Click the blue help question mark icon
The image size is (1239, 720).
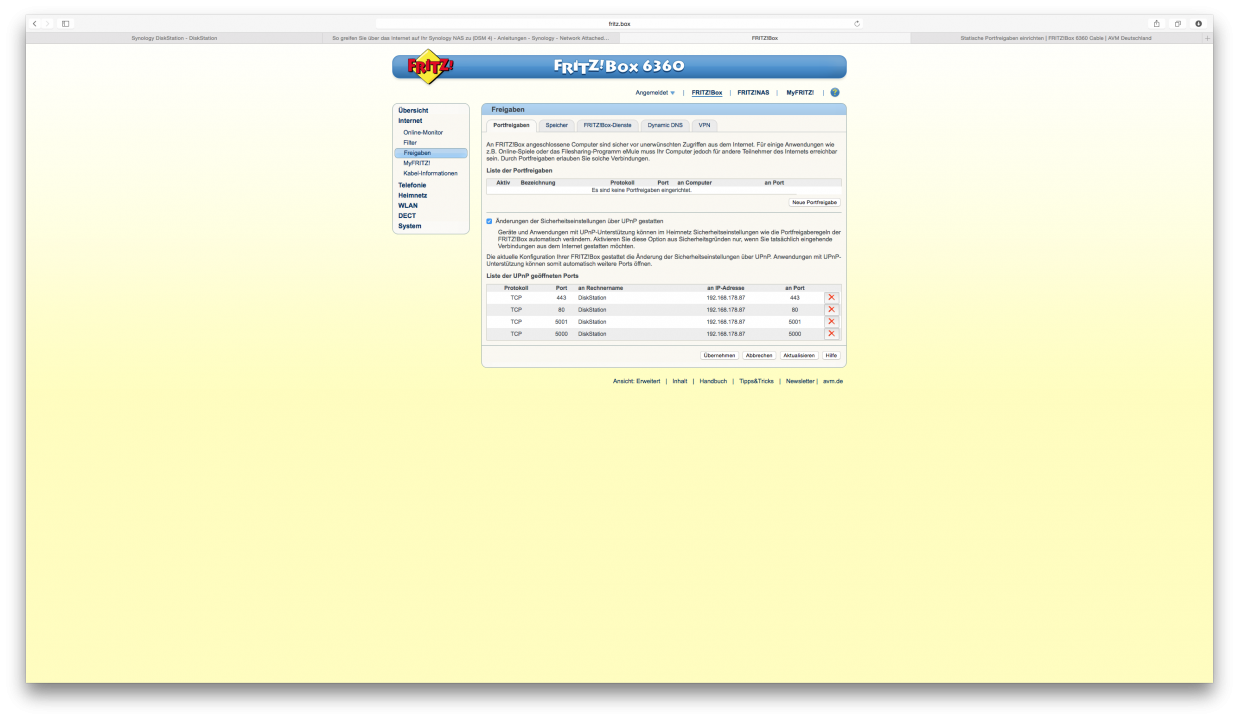tap(835, 92)
